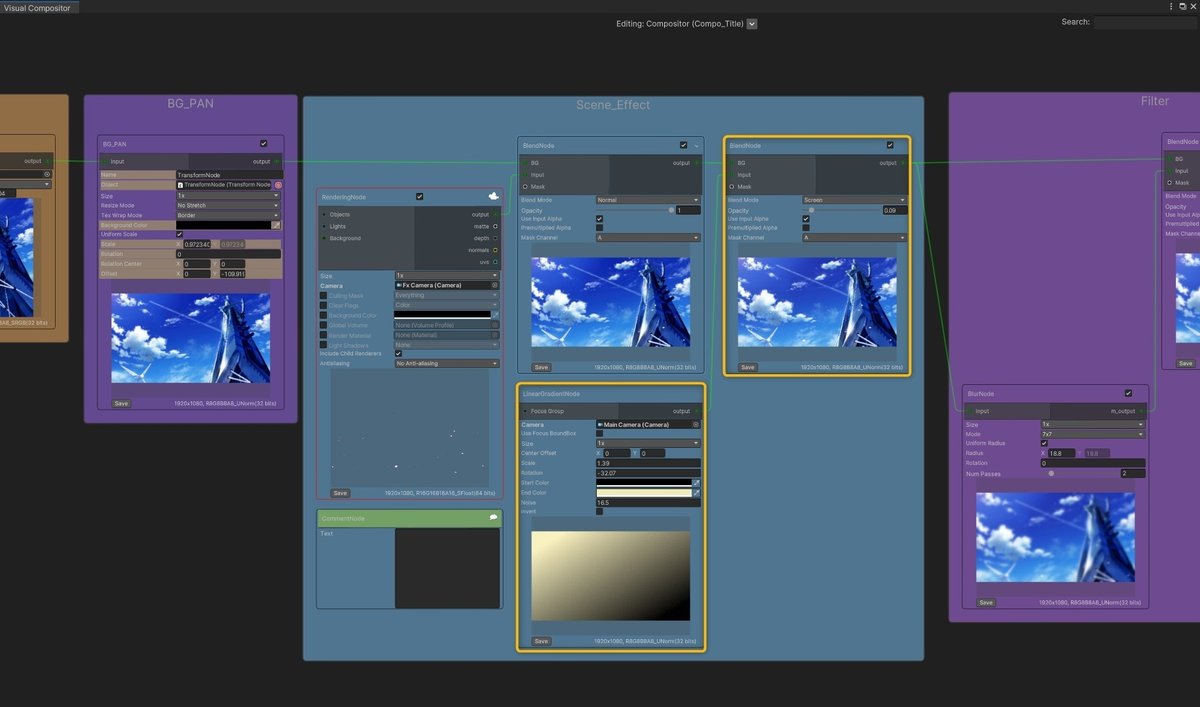Click the BlurNode m_output port
Viewport: 1200px width, 707px height.
[1143, 411]
